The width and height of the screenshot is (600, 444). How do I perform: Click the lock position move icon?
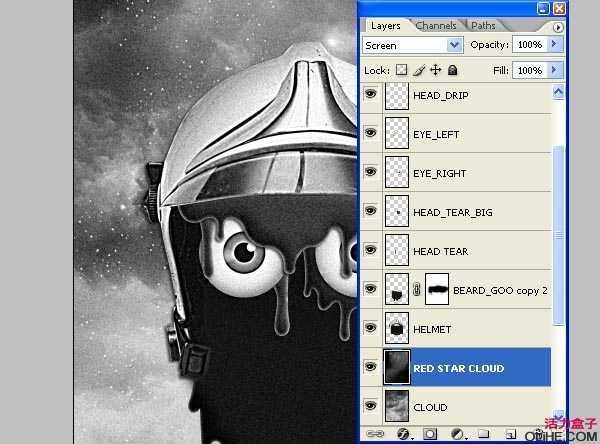click(x=435, y=71)
